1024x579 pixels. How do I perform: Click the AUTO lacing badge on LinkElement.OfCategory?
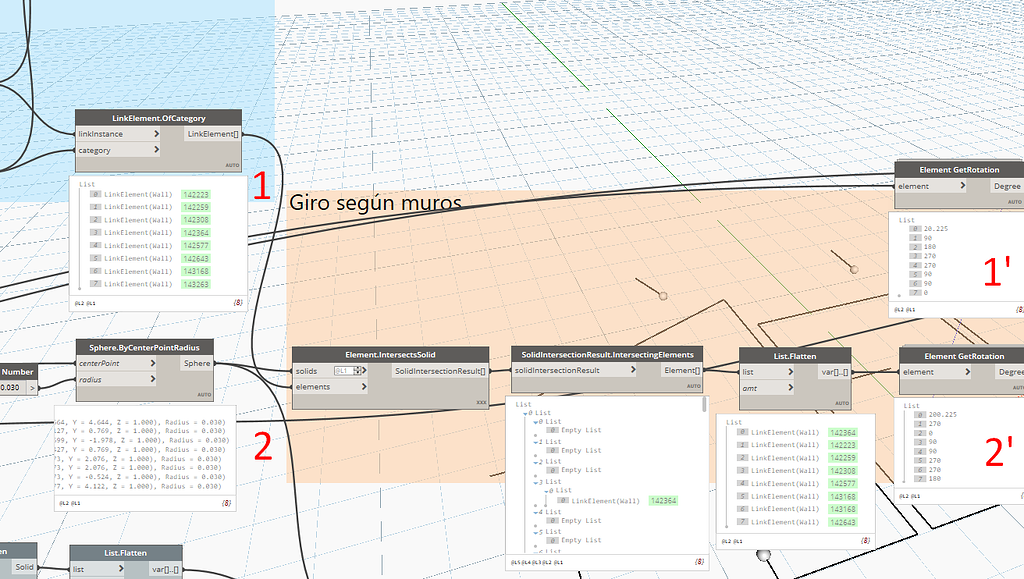[x=230, y=165]
